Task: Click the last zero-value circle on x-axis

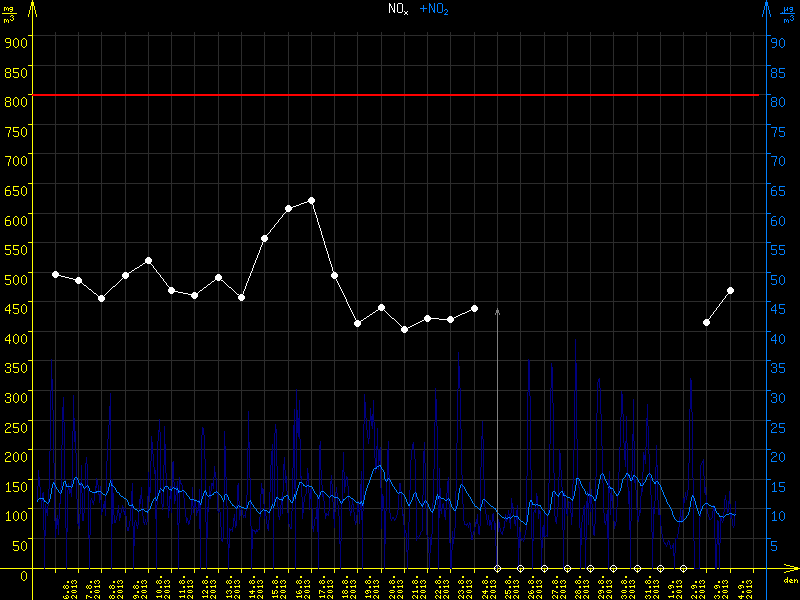Action: [x=684, y=569]
